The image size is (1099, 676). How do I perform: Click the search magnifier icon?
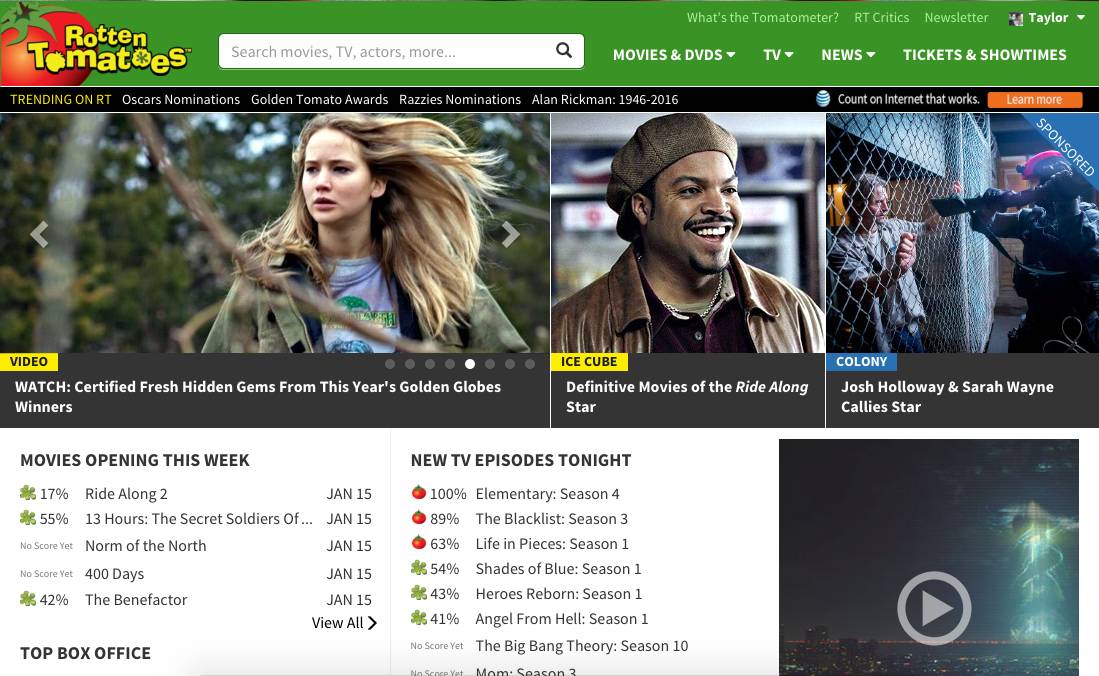(x=564, y=50)
